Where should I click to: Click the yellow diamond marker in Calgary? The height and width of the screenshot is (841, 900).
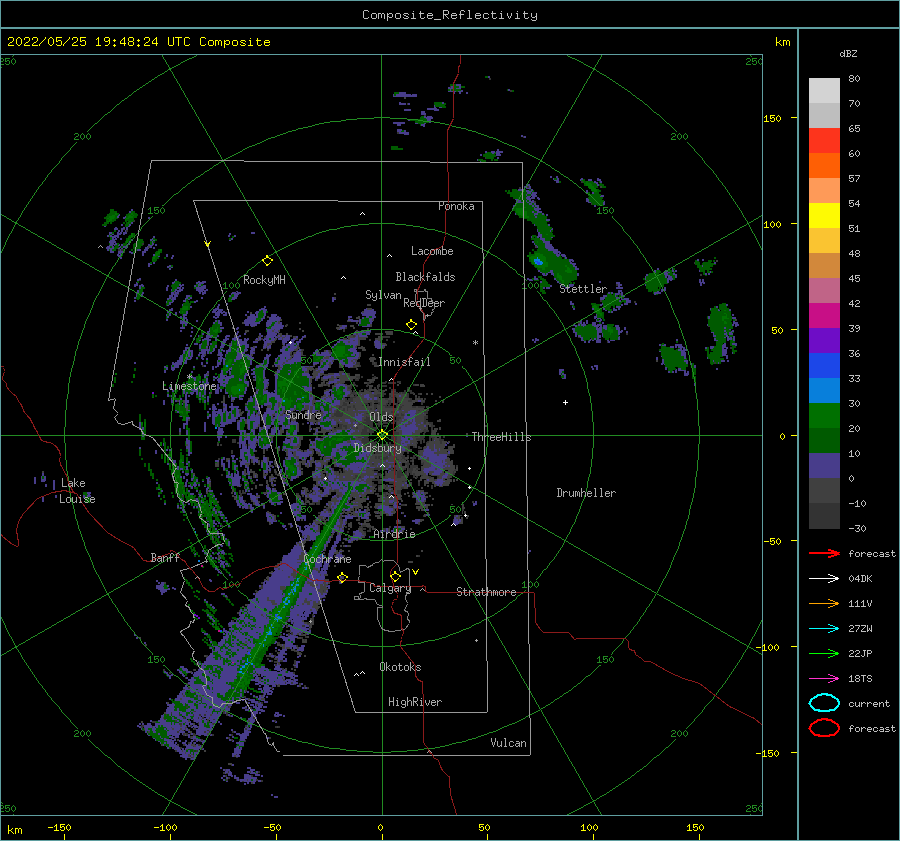click(395, 576)
